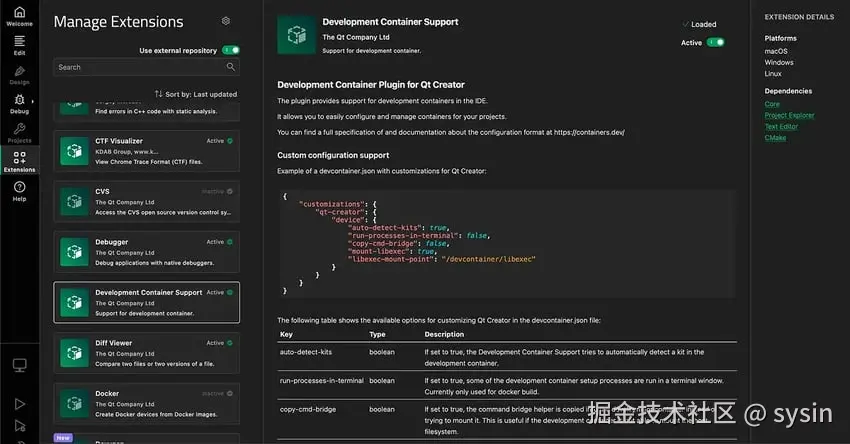The height and width of the screenshot is (444, 850).
Task: Click the Type column header
Action: coord(377,334)
